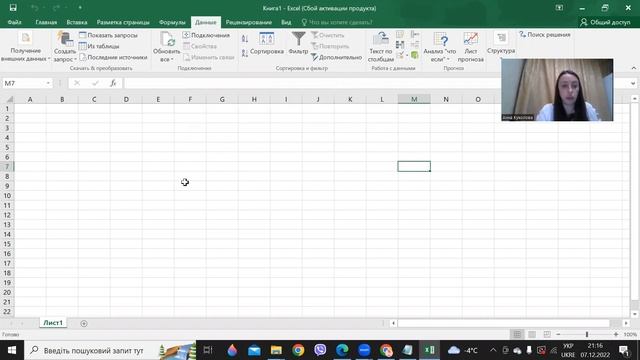Open Получение внешних данных dropdown
Screen dimensions: 640x360
click(25, 47)
